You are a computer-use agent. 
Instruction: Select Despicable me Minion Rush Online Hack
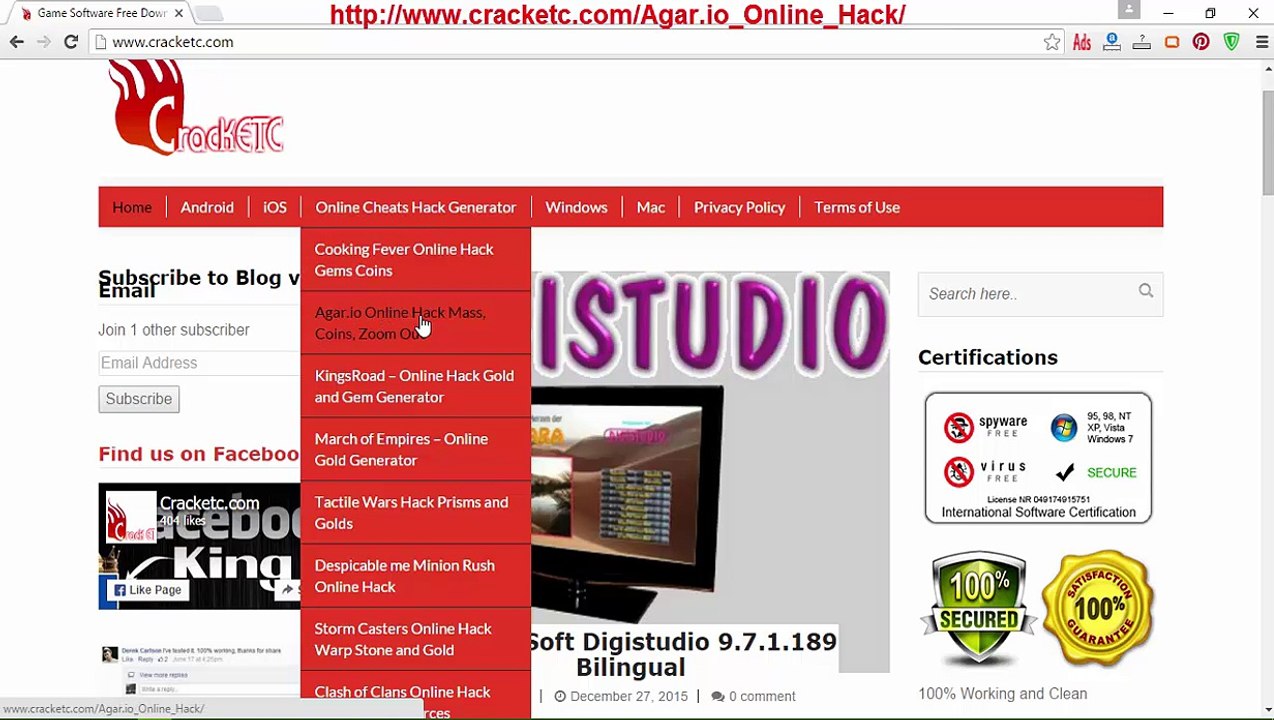[x=415, y=576]
